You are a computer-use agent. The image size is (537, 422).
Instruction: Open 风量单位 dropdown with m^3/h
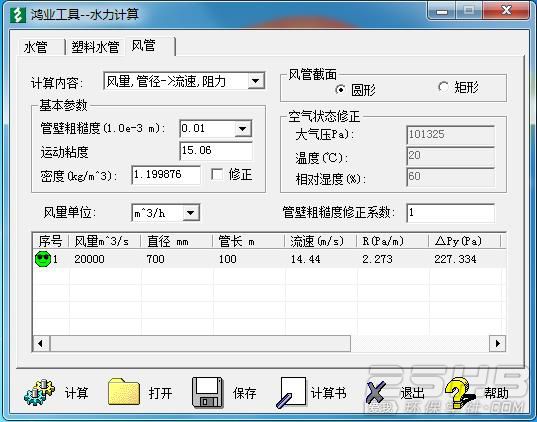point(191,213)
